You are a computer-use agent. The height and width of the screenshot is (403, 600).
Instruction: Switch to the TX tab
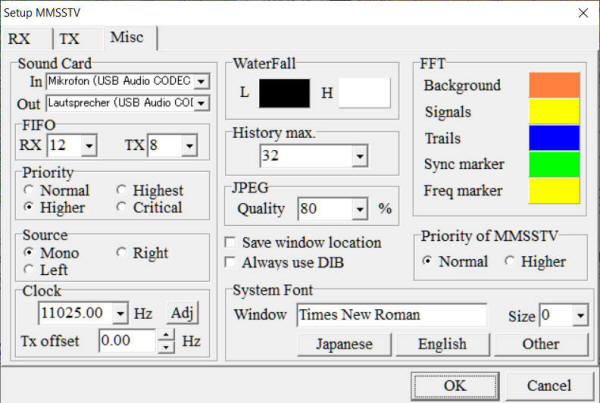[69, 39]
